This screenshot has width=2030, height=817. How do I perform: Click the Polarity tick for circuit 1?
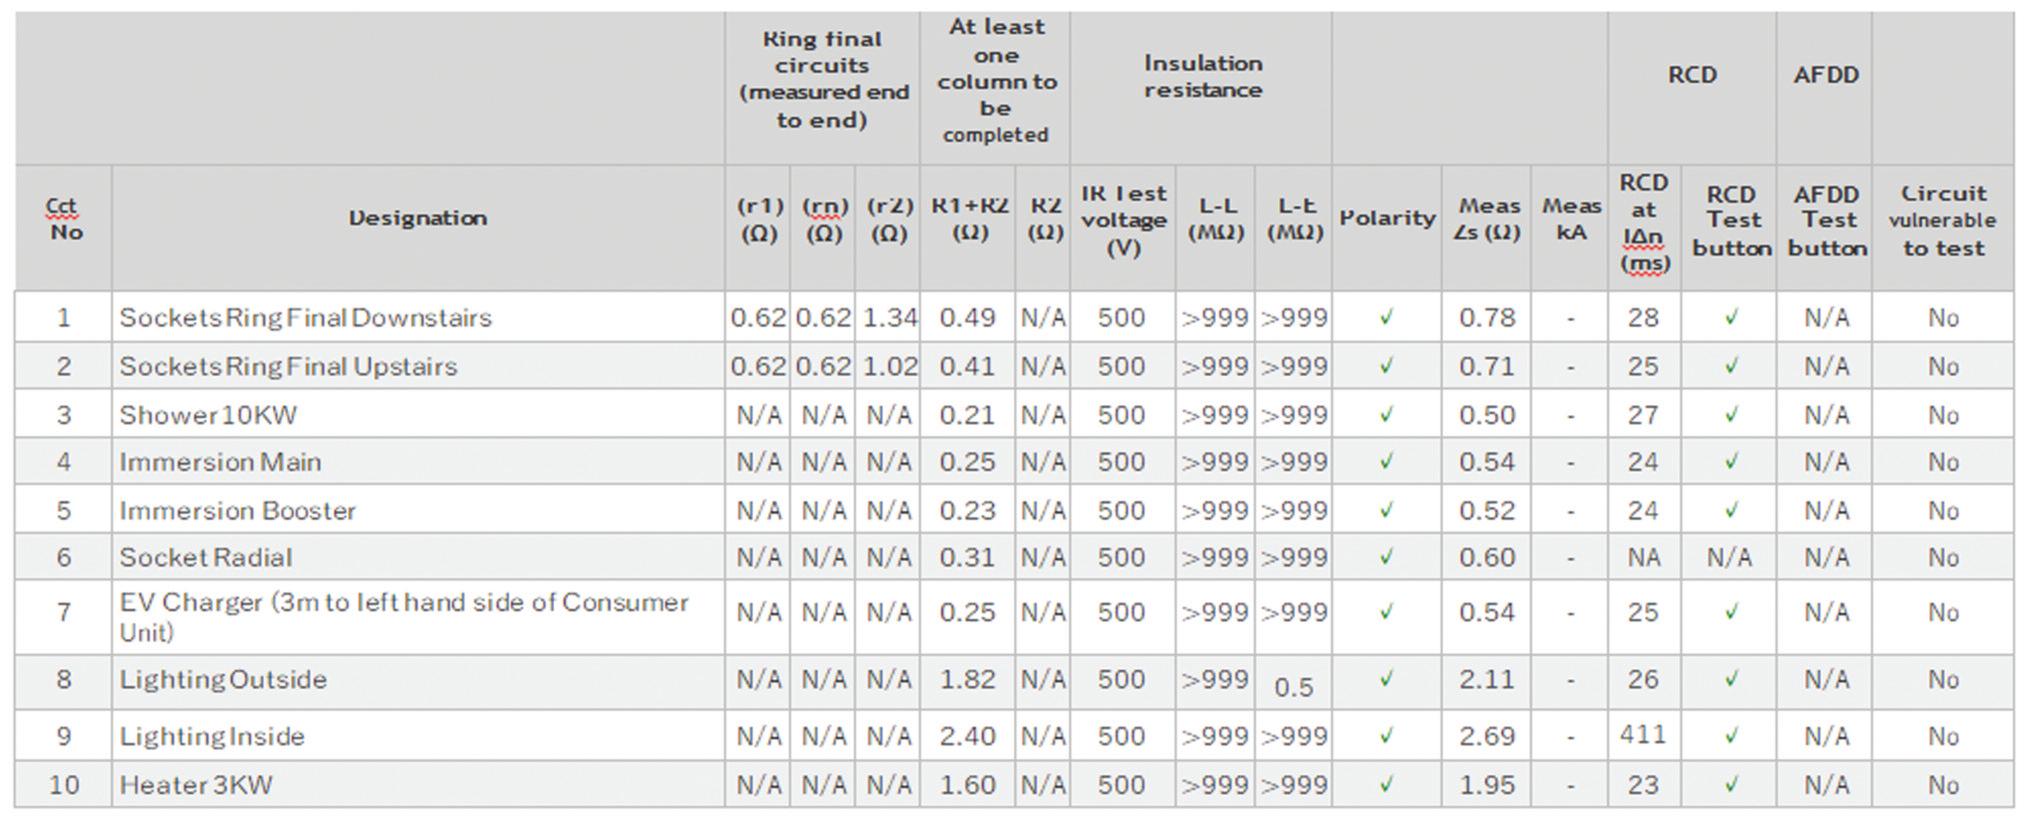coord(1386,318)
